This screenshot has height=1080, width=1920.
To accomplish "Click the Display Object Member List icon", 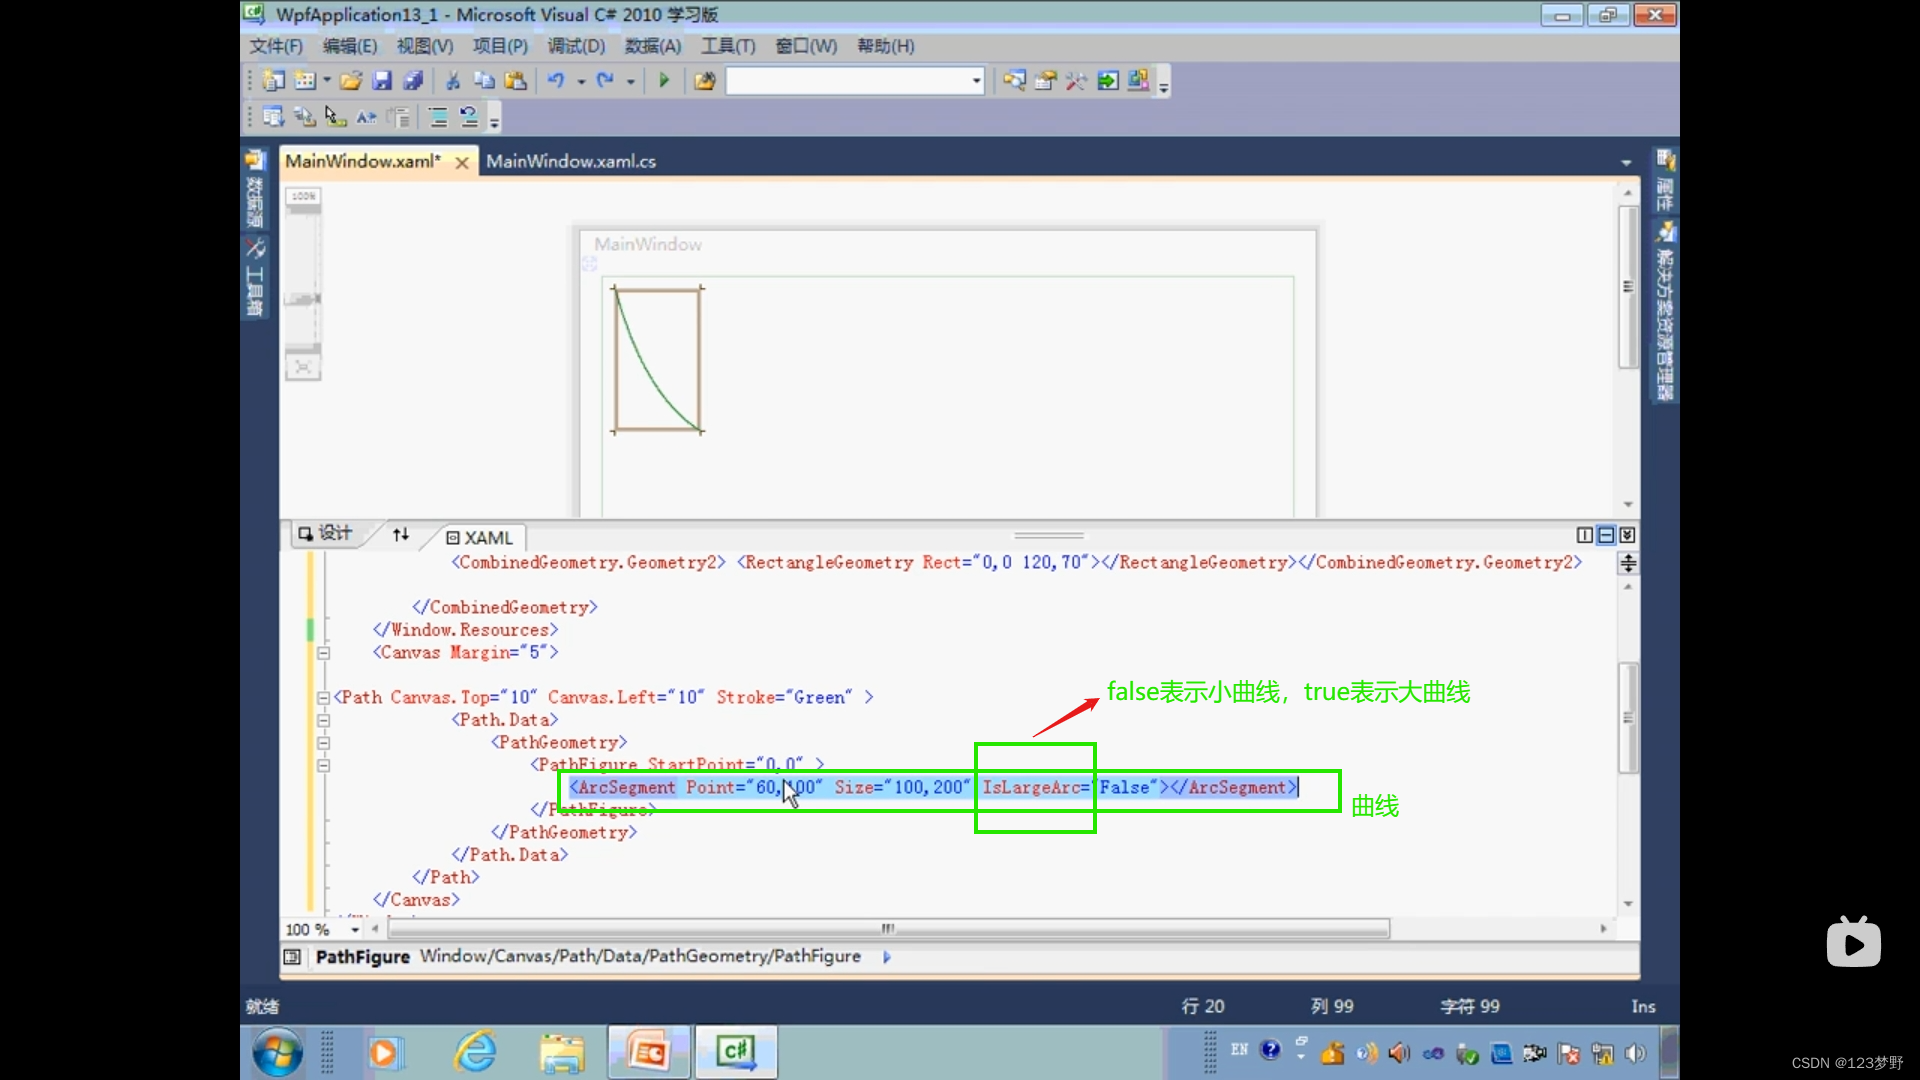I will pyautogui.click(x=273, y=118).
